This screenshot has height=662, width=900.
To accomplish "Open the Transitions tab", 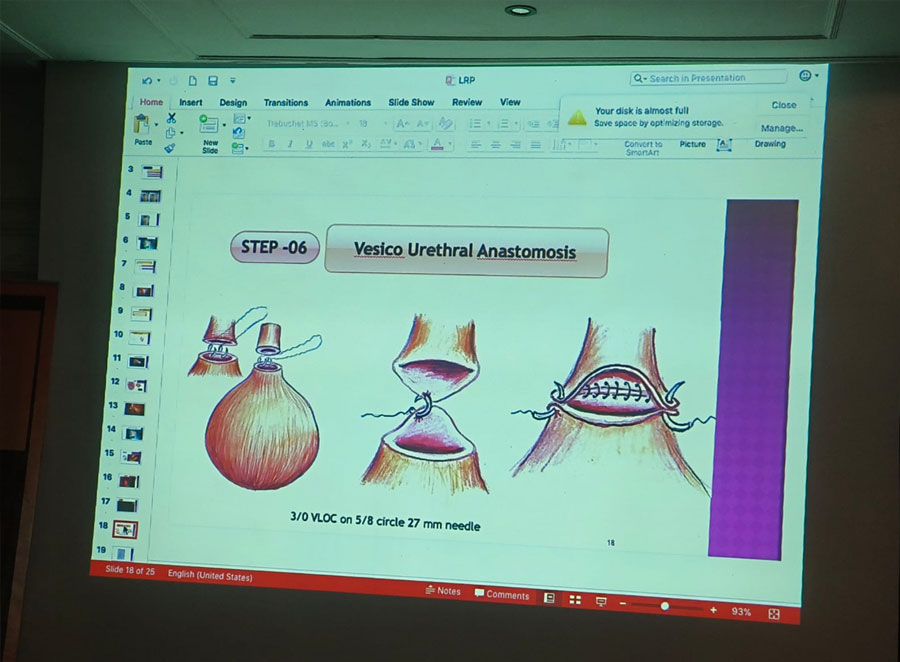I will (x=286, y=102).
